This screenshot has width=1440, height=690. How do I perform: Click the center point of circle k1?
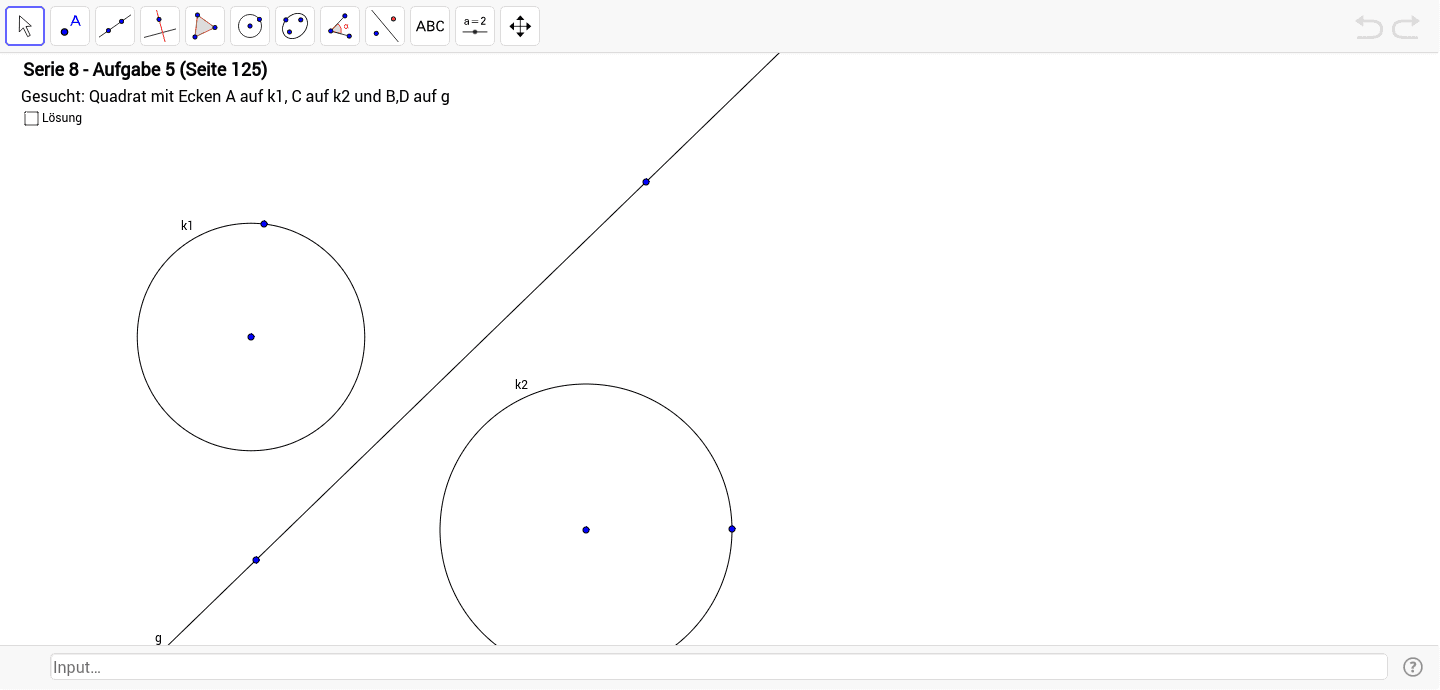[x=251, y=337]
